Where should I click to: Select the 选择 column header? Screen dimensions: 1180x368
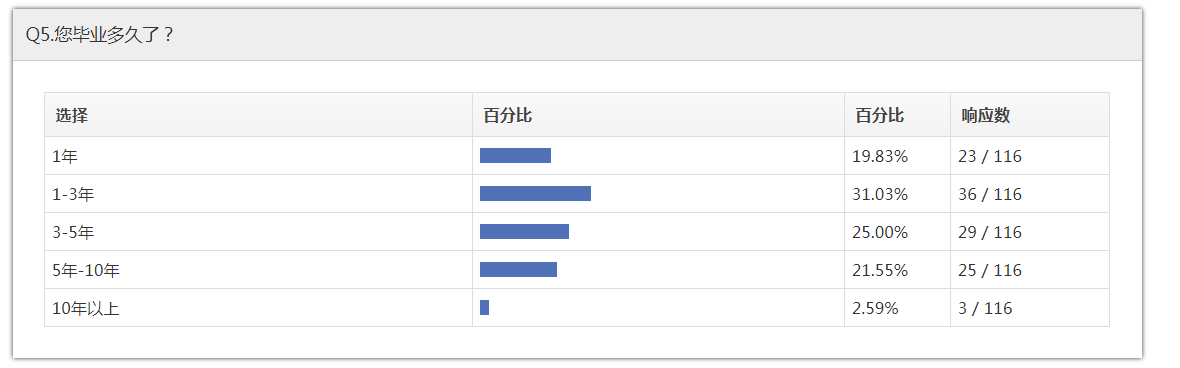[x=71, y=116]
